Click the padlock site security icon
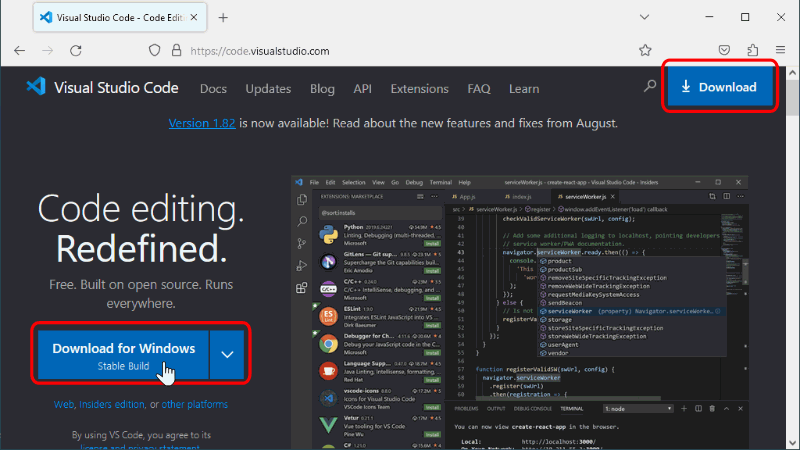The width and height of the screenshot is (800, 450). point(177,50)
